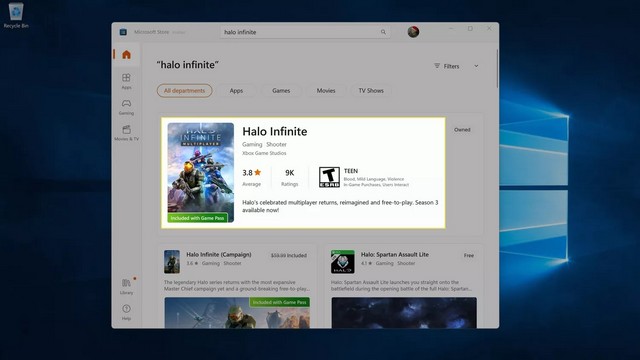Open the Movies & TV sidebar section

click(126, 133)
